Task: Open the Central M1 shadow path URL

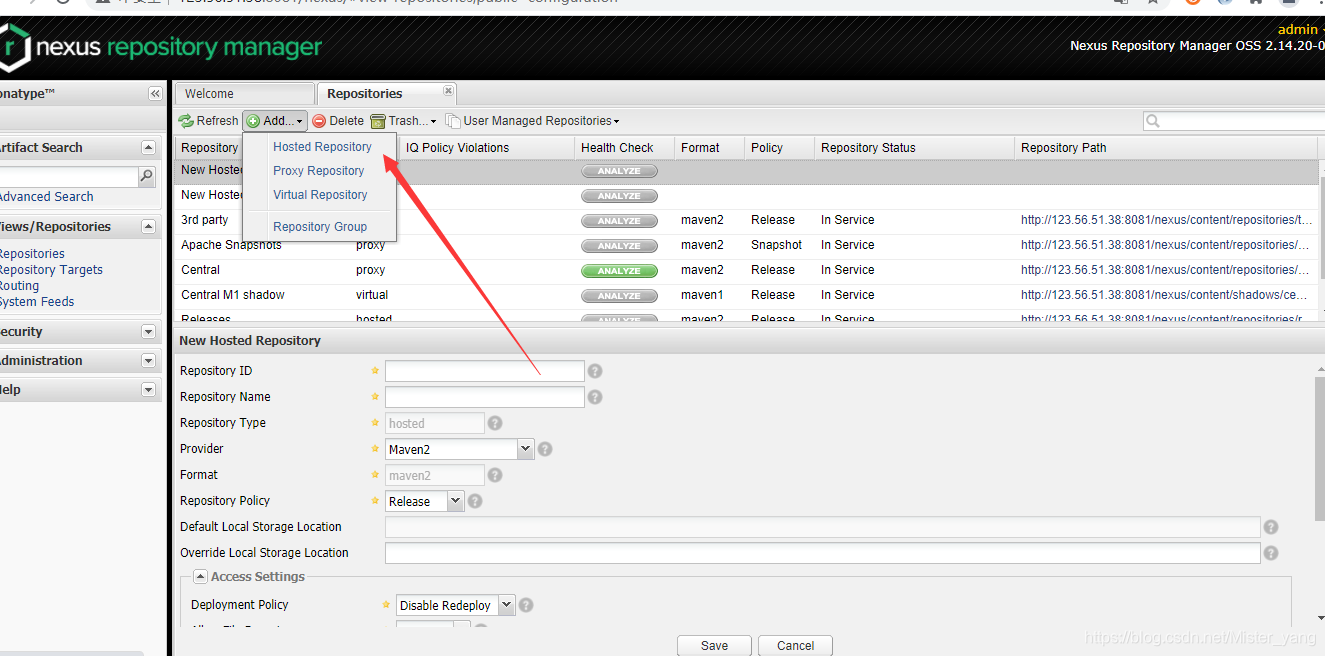Action: (x=1164, y=295)
